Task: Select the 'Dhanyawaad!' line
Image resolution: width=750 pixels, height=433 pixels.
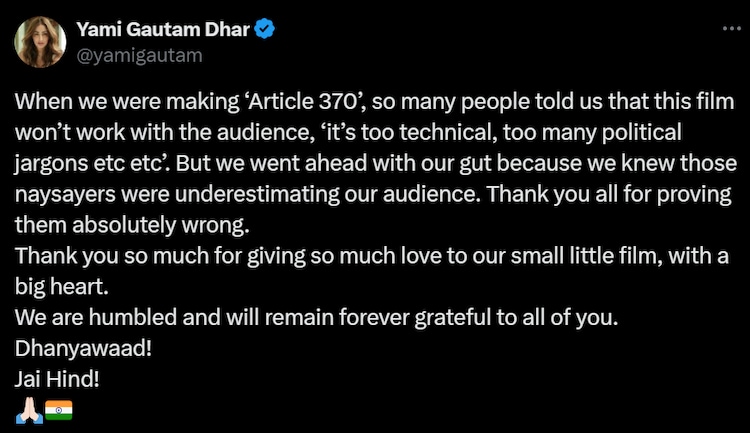Action: (x=73, y=351)
